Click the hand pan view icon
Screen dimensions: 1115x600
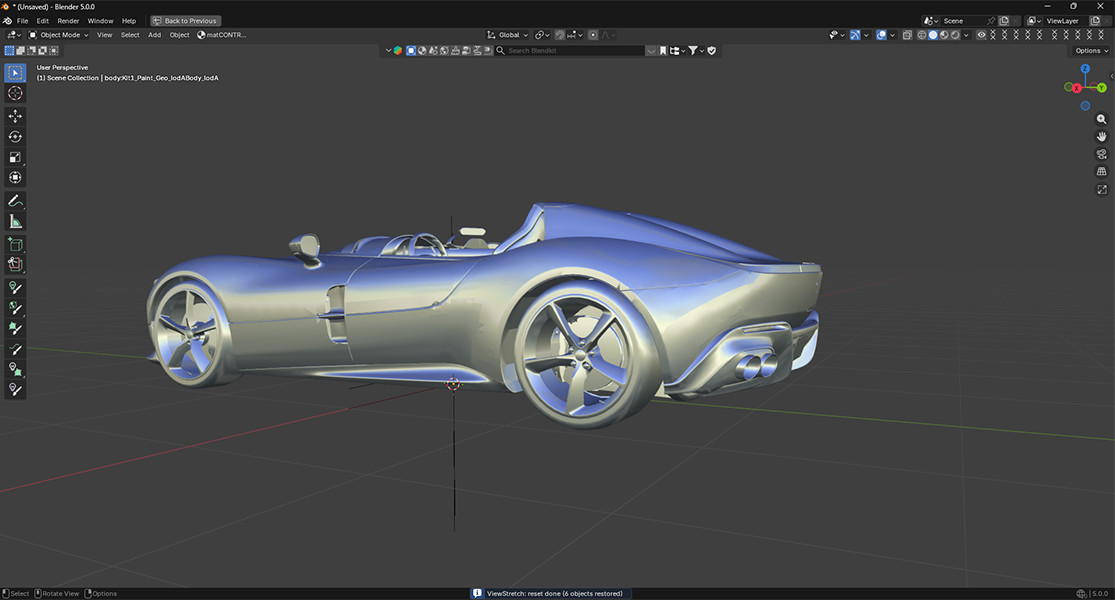[1101, 136]
